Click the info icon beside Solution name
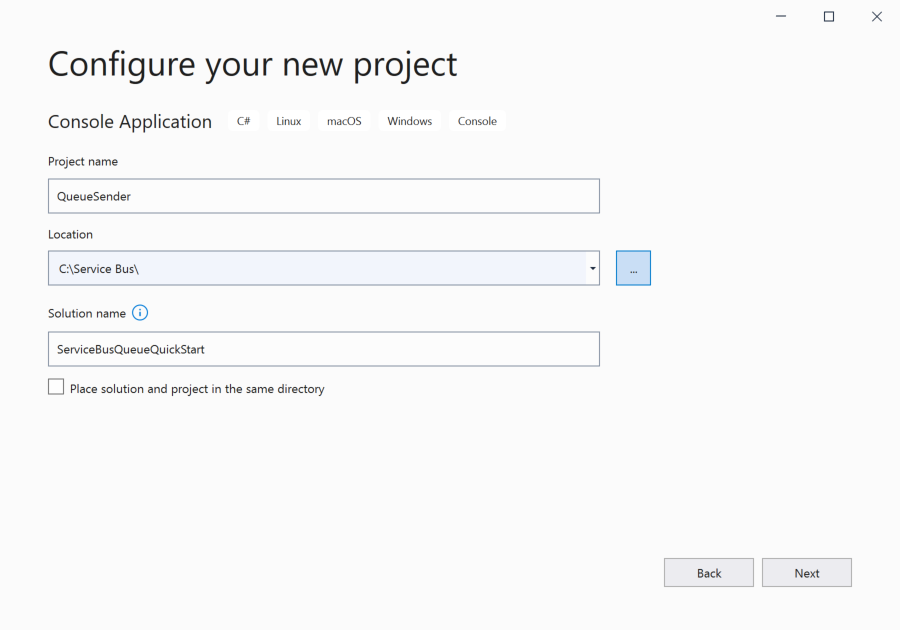 coord(140,312)
